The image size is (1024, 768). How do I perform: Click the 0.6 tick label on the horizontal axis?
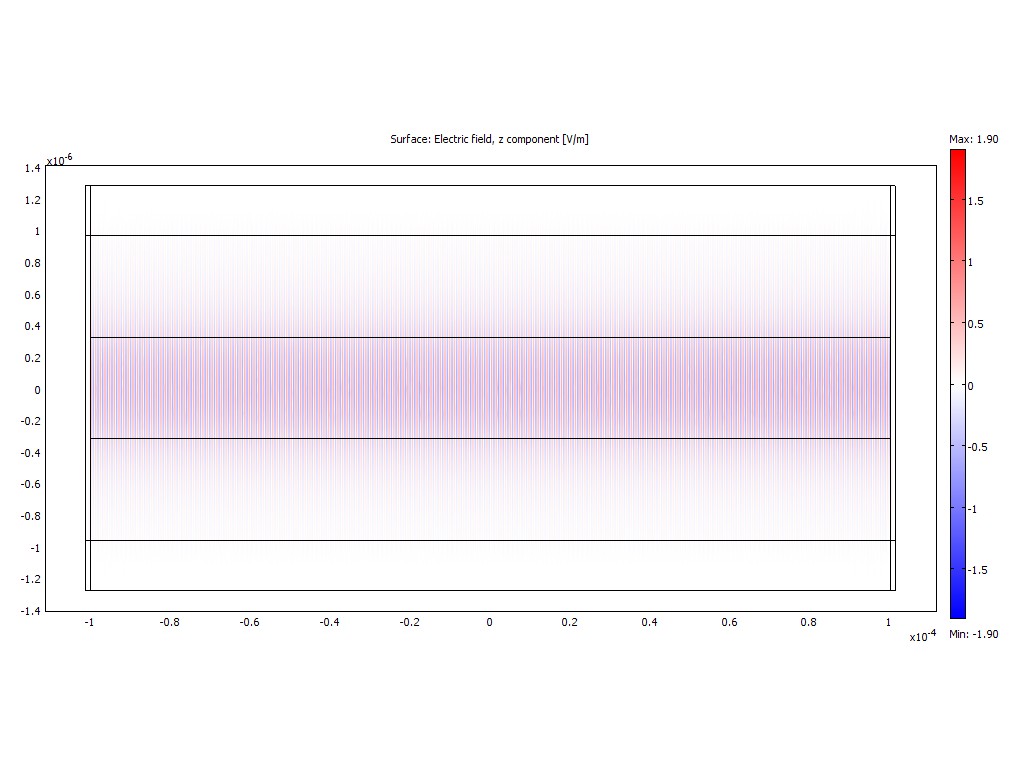tap(729, 622)
